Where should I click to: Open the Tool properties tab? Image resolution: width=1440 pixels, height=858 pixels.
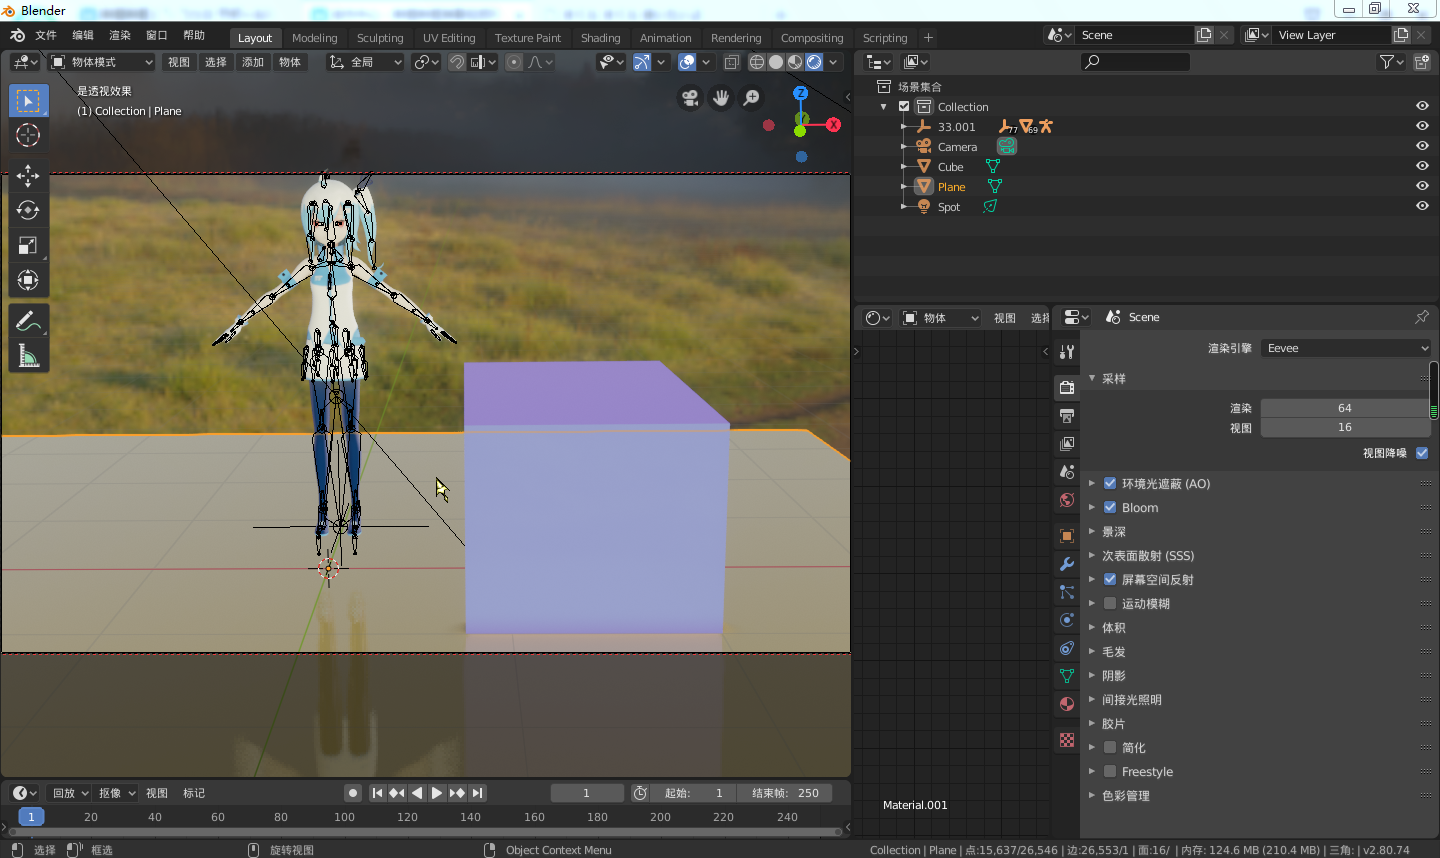(1067, 351)
